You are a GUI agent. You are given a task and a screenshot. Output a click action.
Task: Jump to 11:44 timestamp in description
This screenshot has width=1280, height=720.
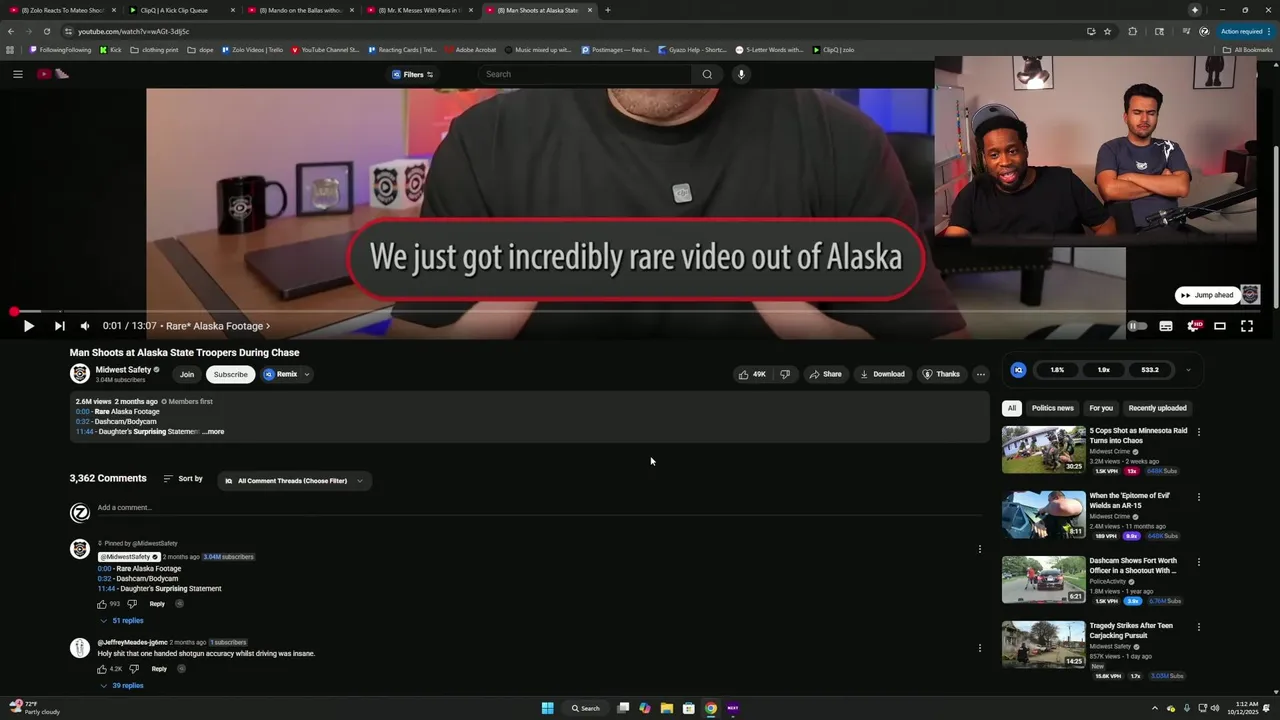[84, 432]
